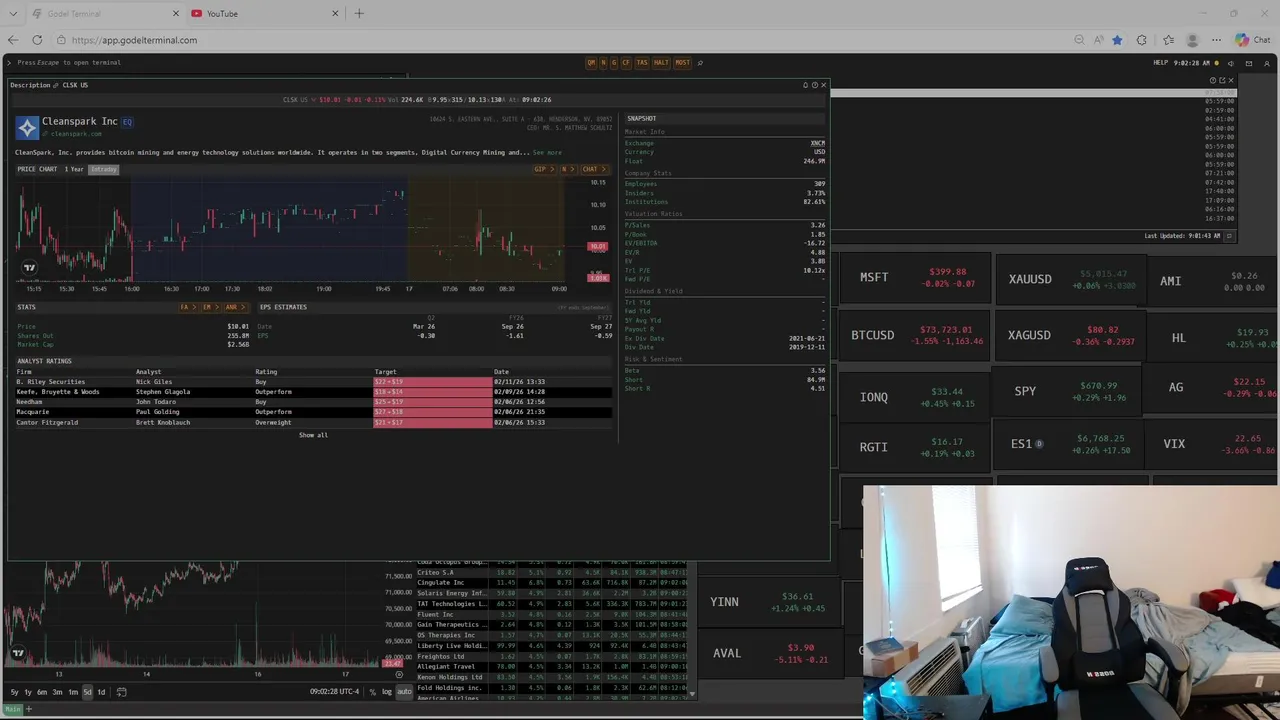Select the B. Riley Securities rating row
Image resolution: width=1280 pixels, height=720 pixels.
[313, 382]
